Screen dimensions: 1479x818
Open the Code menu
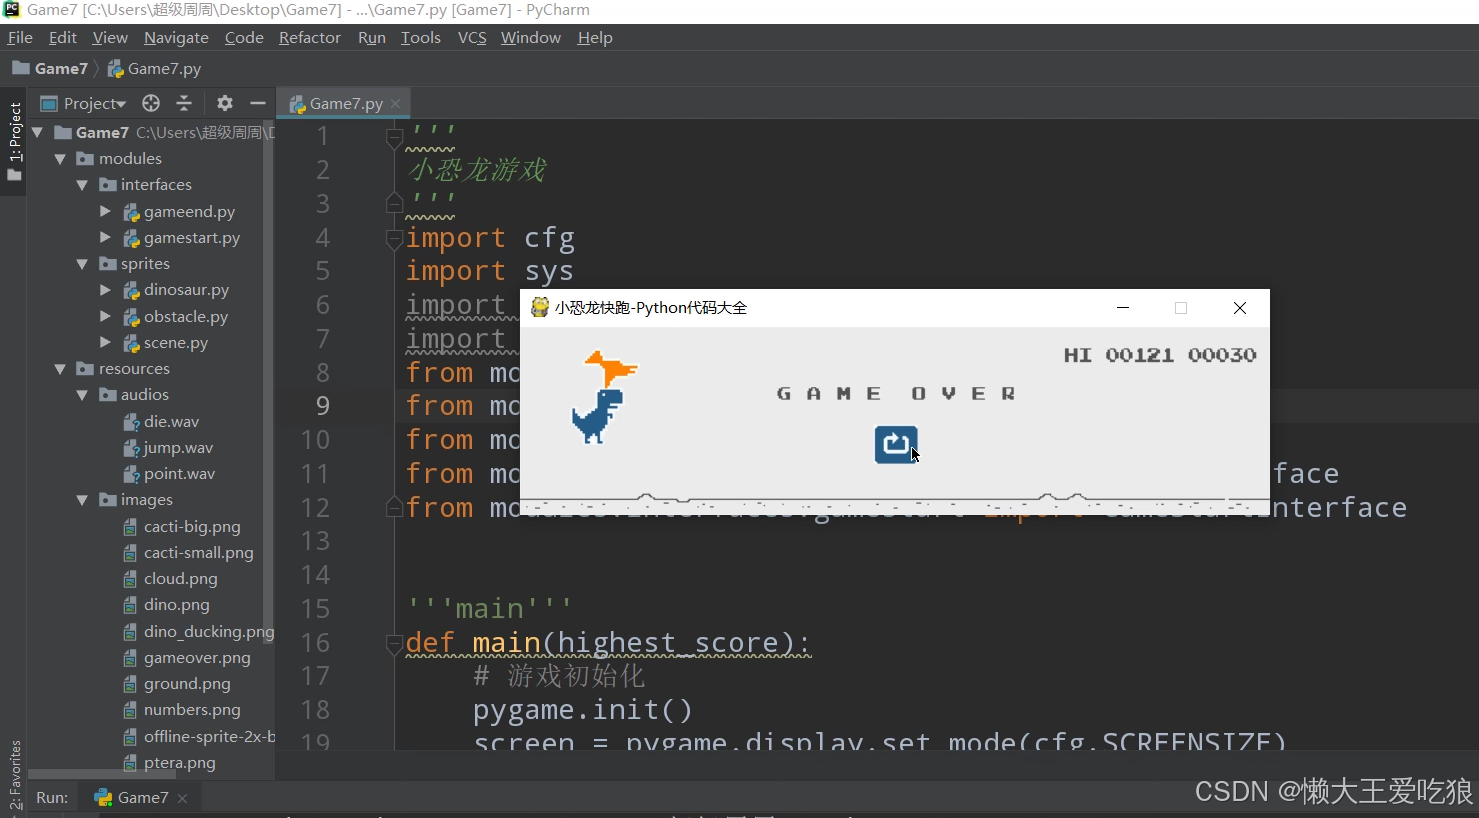(244, 37)
